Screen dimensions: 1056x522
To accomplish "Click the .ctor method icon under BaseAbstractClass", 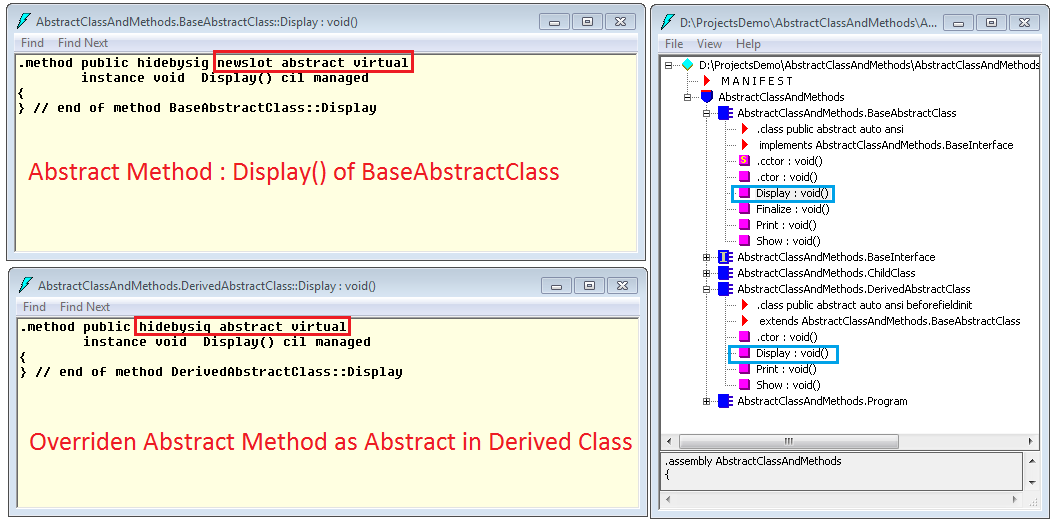I will pos(744,177).
